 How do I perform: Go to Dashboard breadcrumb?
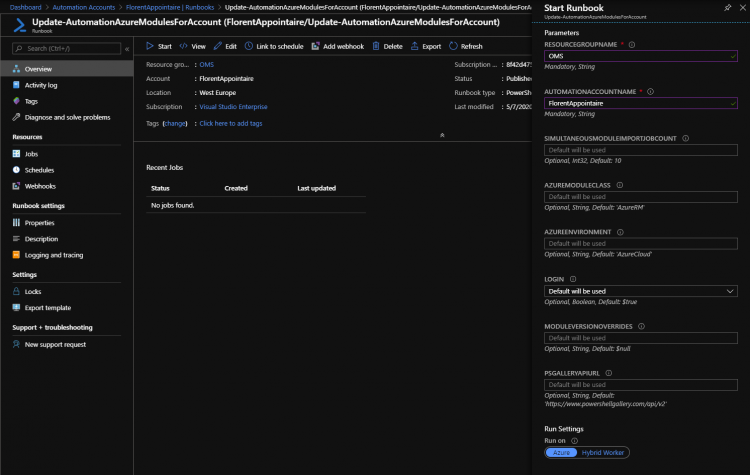point(25,7)
